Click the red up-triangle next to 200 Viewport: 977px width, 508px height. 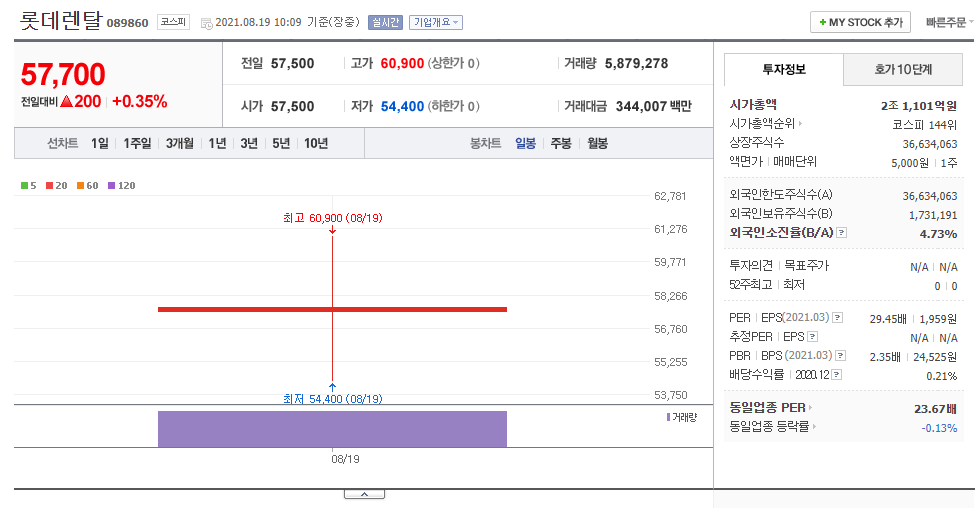point(67,102)
